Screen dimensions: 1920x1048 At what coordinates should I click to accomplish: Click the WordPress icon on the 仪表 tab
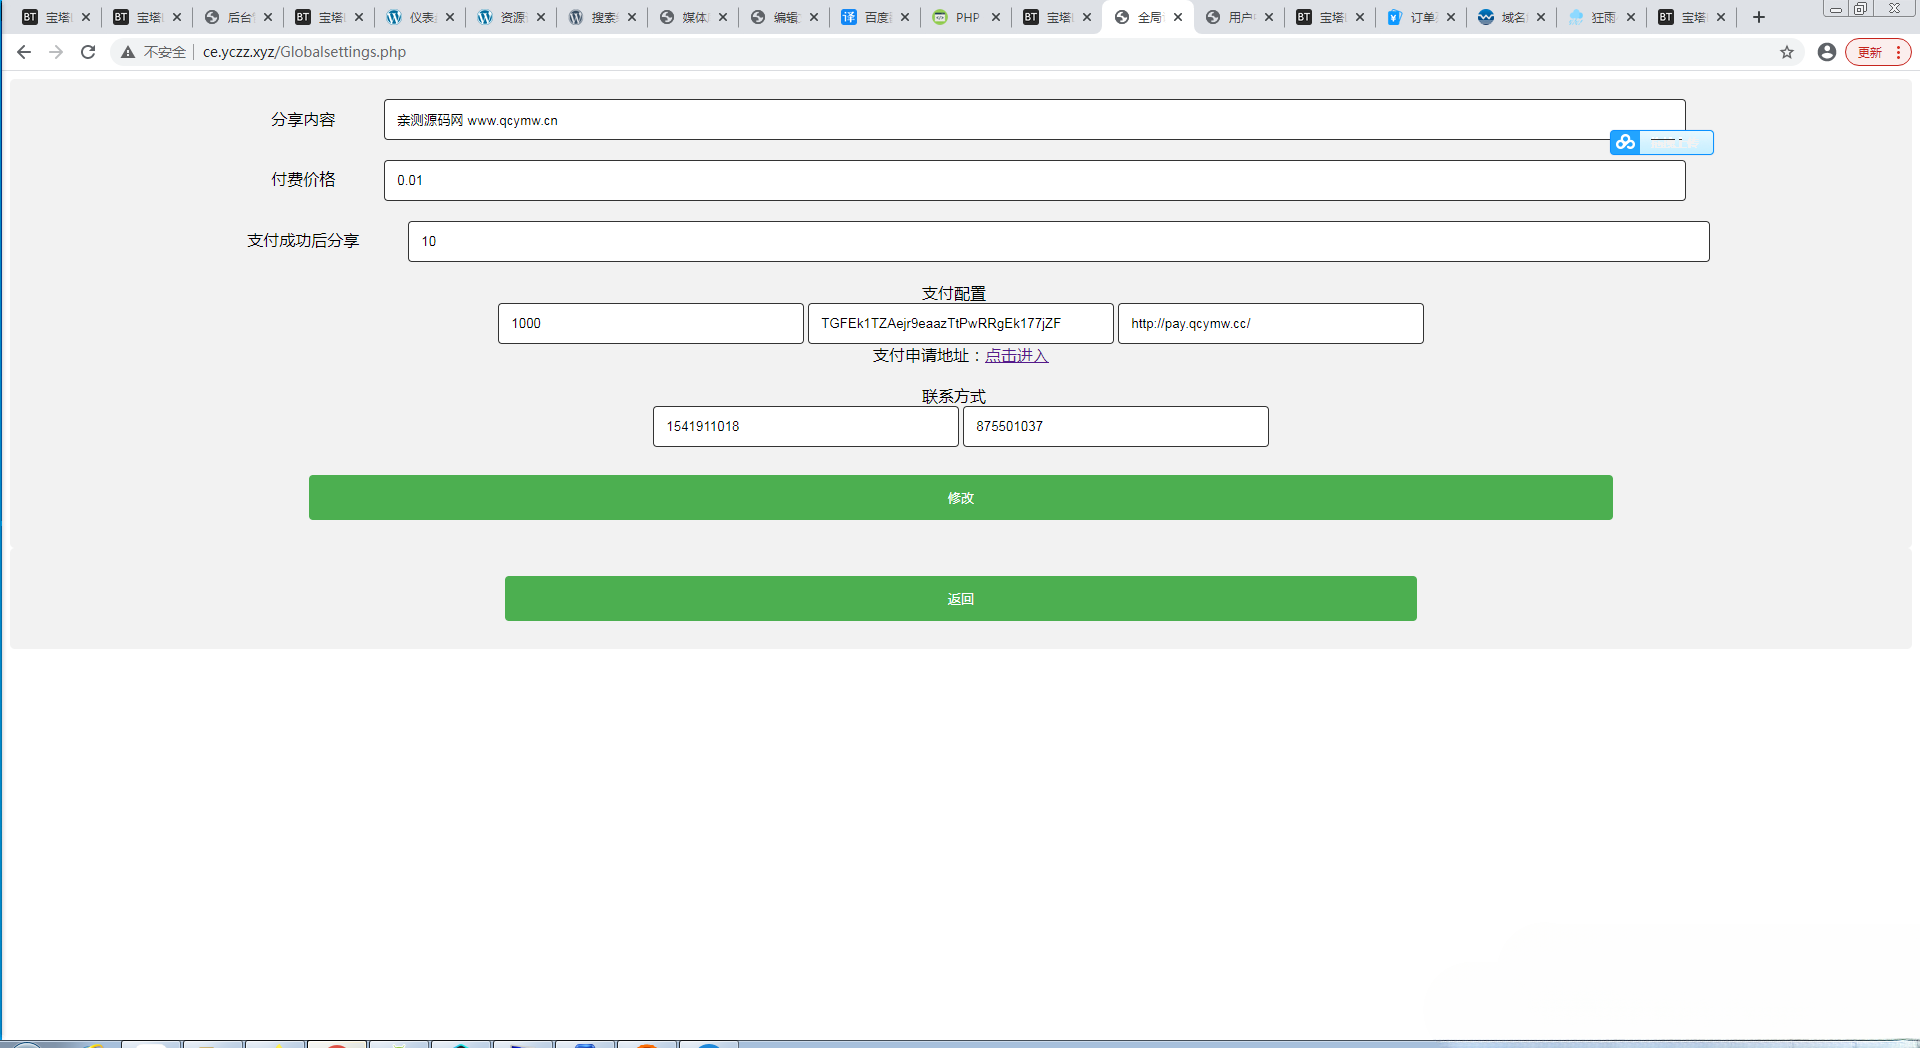(x=392, y=17)
